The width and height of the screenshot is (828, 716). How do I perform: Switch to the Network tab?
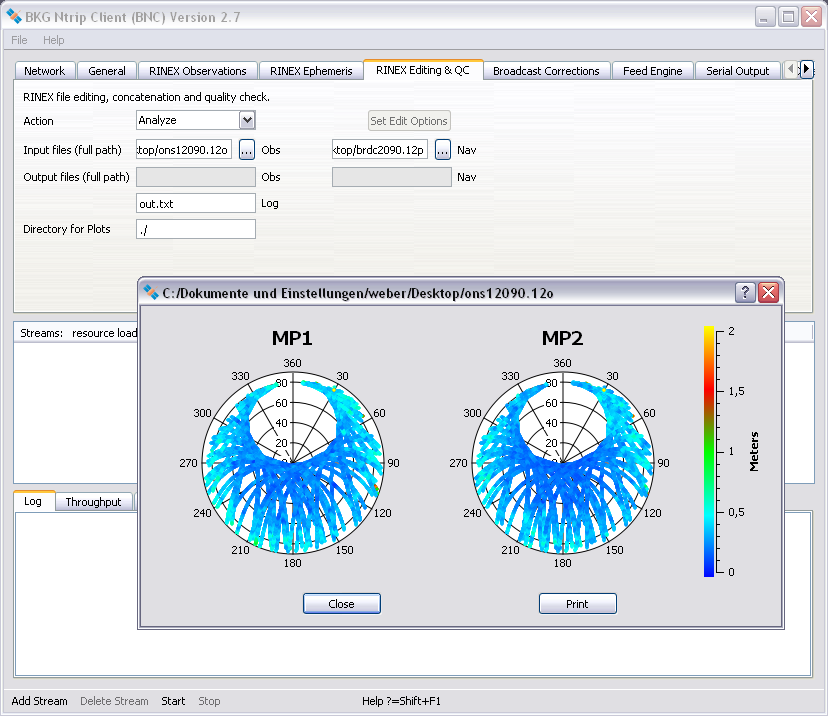click(x=44, y=71)
